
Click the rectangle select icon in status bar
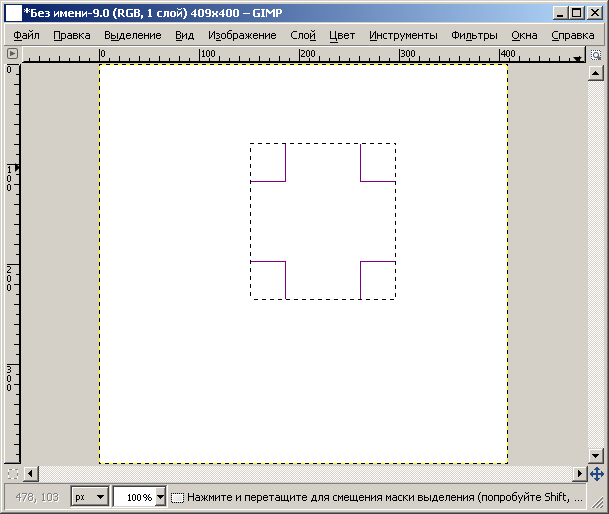pyautogui.click(x=177, y=497)
